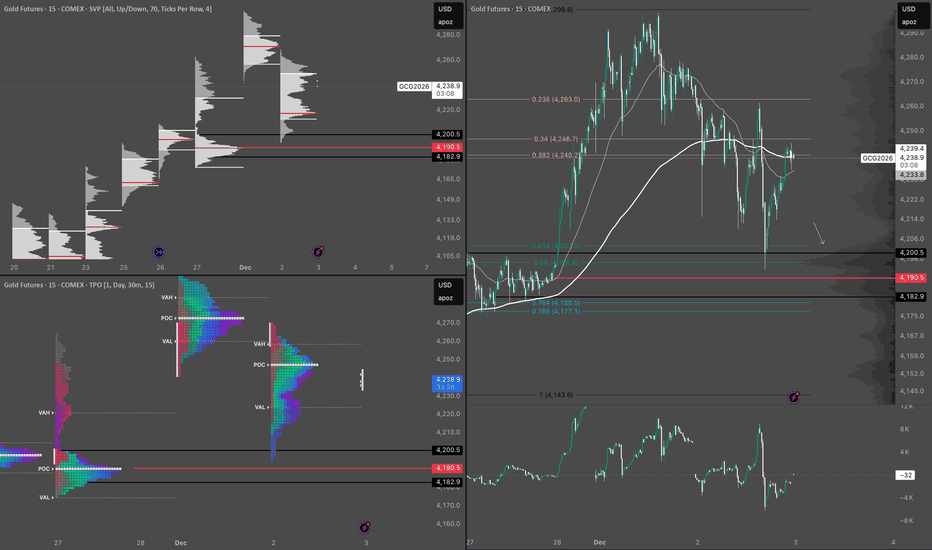The image size is (932, 550).
Task: Click the lightning event icon in the SVP chart
Action: 318,251
